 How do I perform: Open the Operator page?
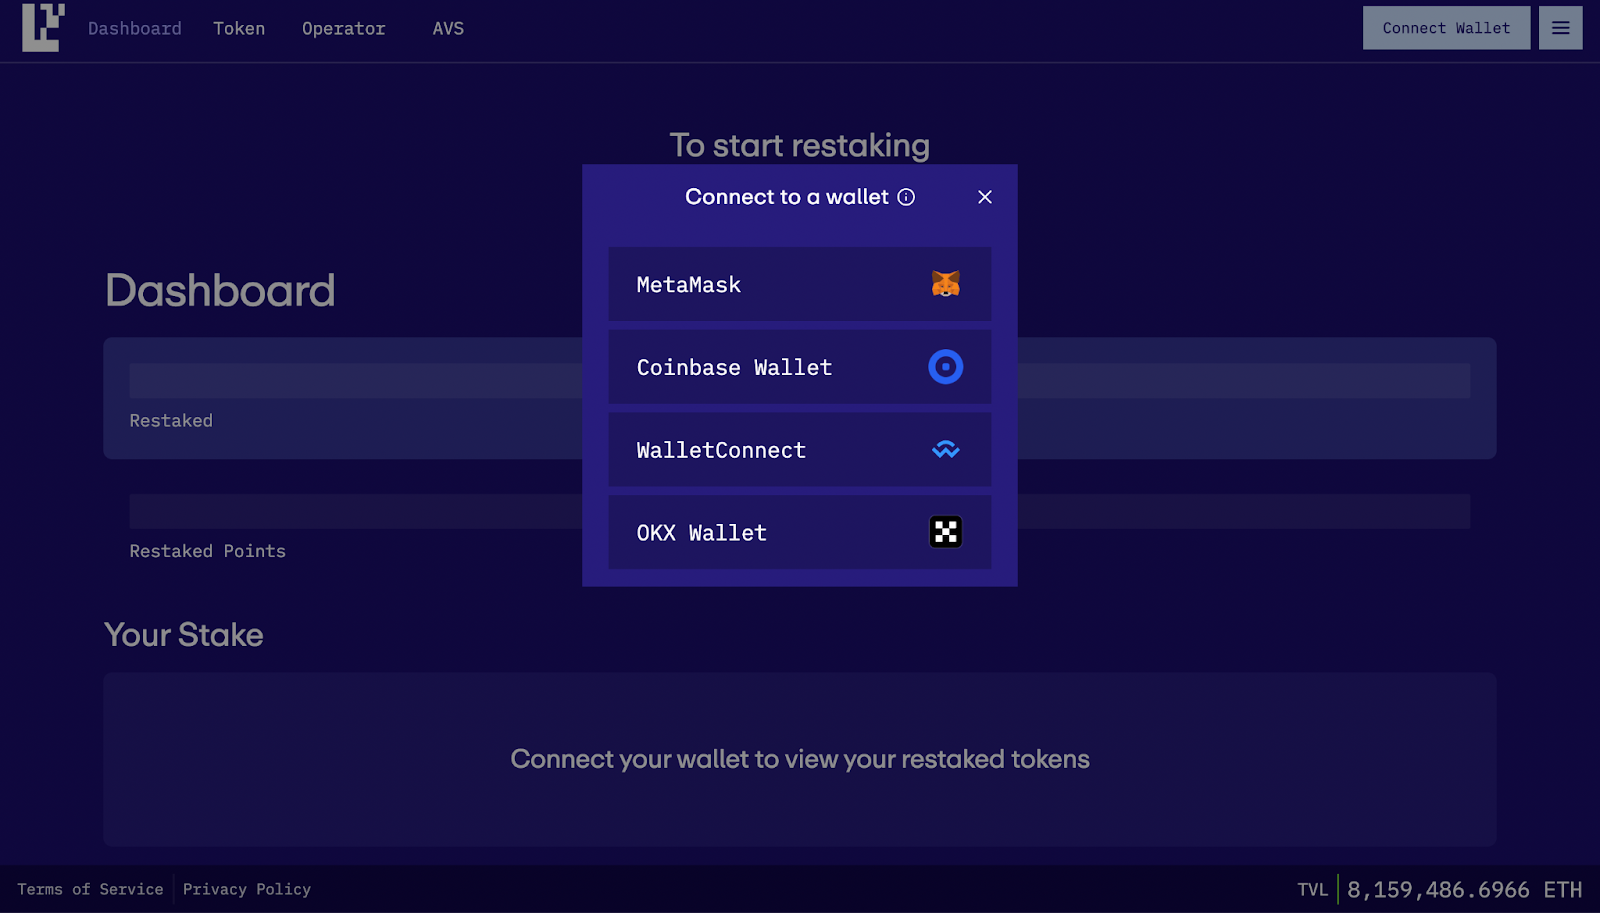(343, 28)
